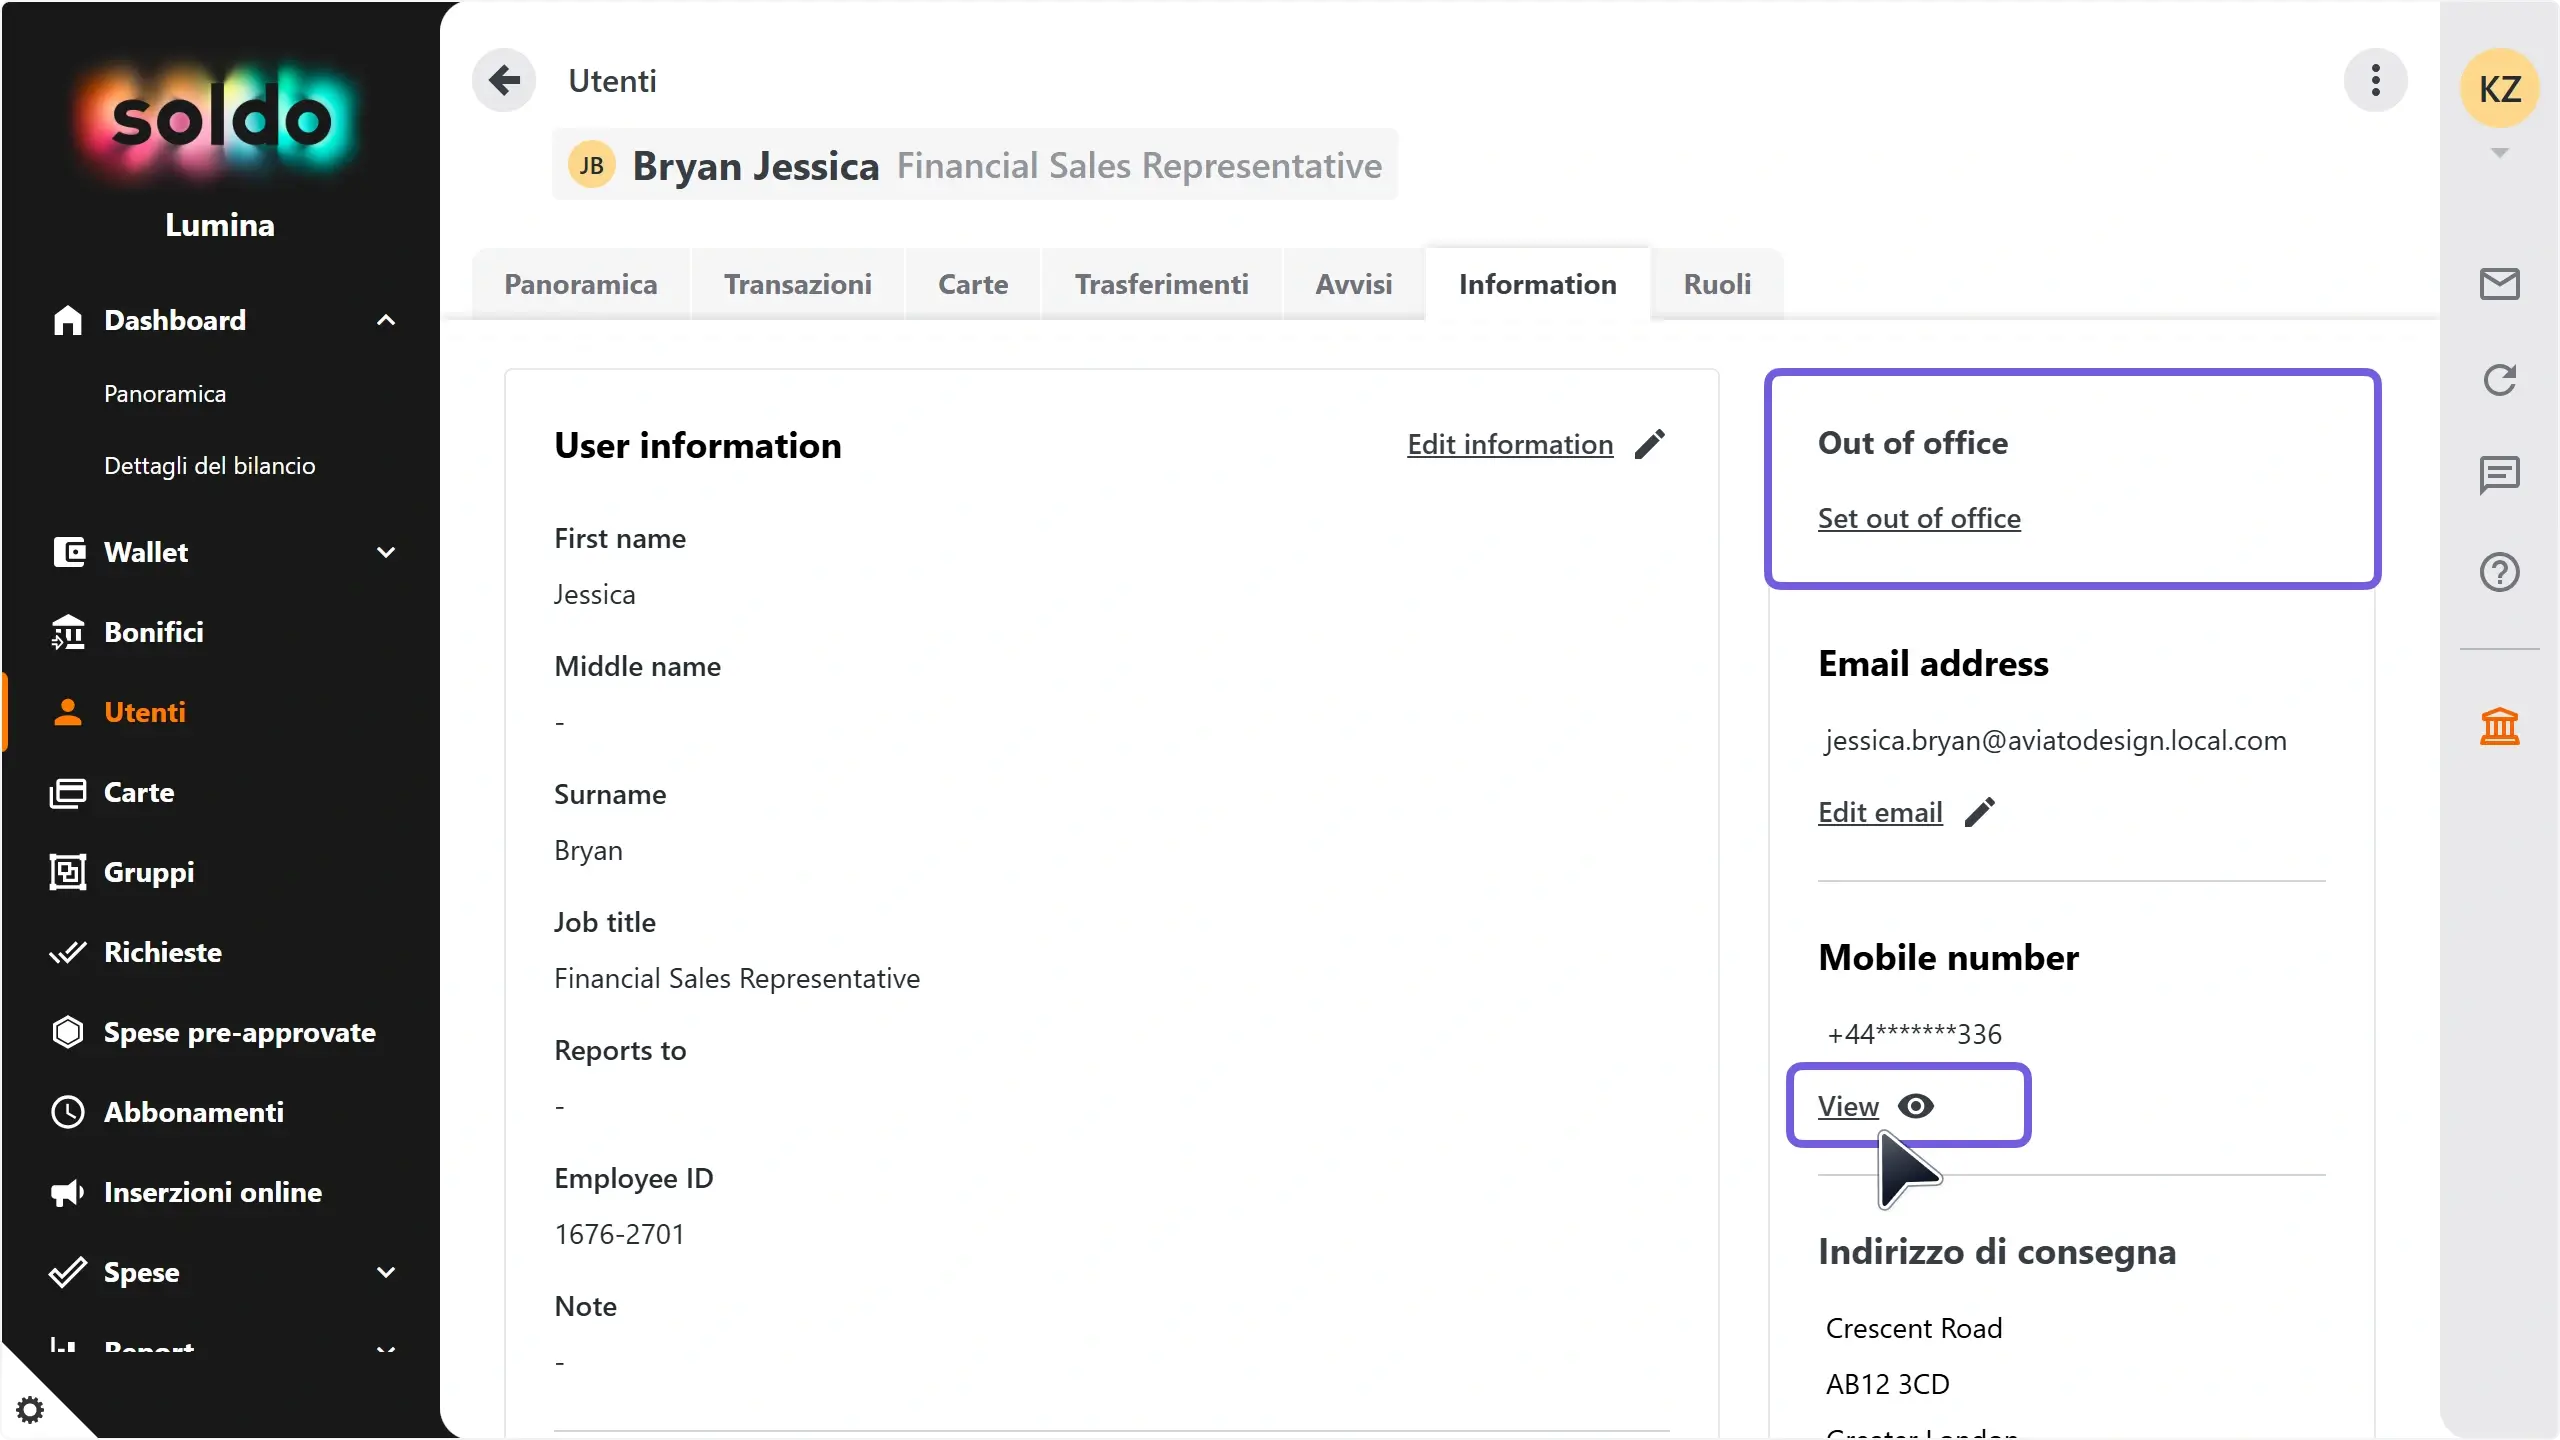The width and height of the screenshot is (2560, 1440).
Task: Click the pencil icon beside Edit email
Action: [1979, 812]
